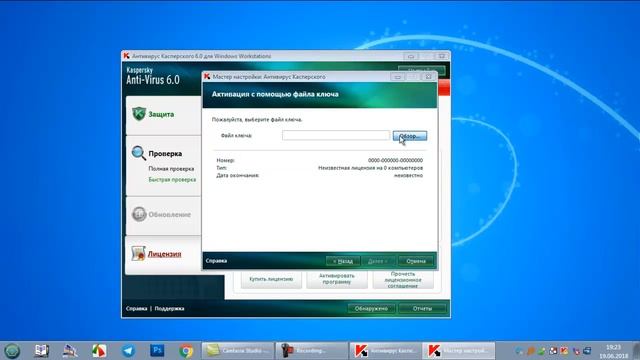Image resolution: width=640 pixels, height=360 pixels.
Task: Open the Защита section label
Action: click(x=161, y=114)
